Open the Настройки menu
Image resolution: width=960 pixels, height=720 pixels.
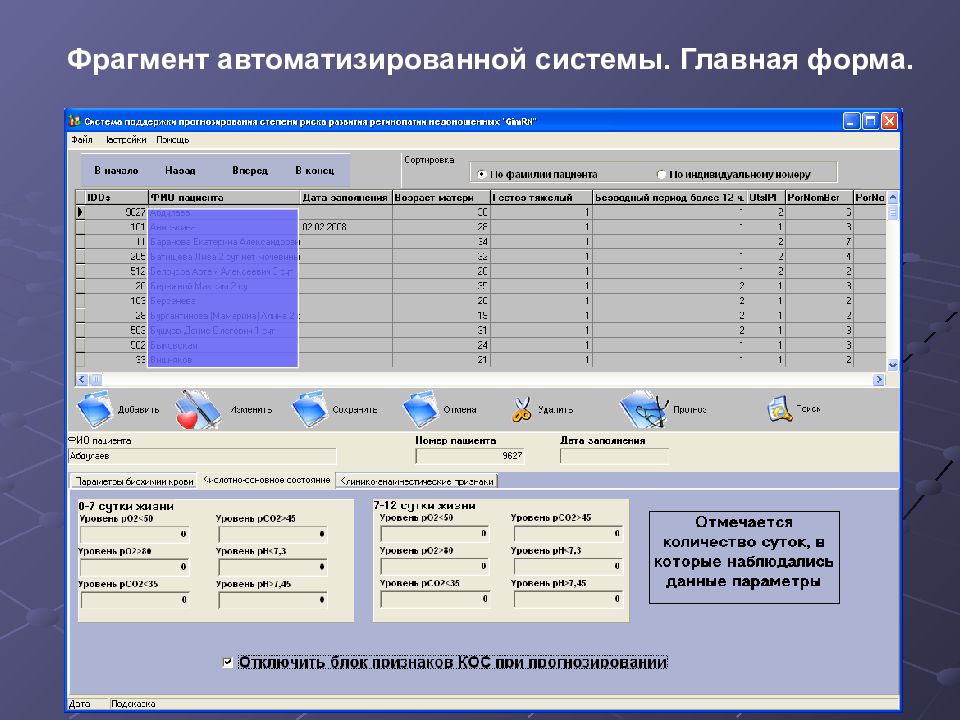(126, 140)
